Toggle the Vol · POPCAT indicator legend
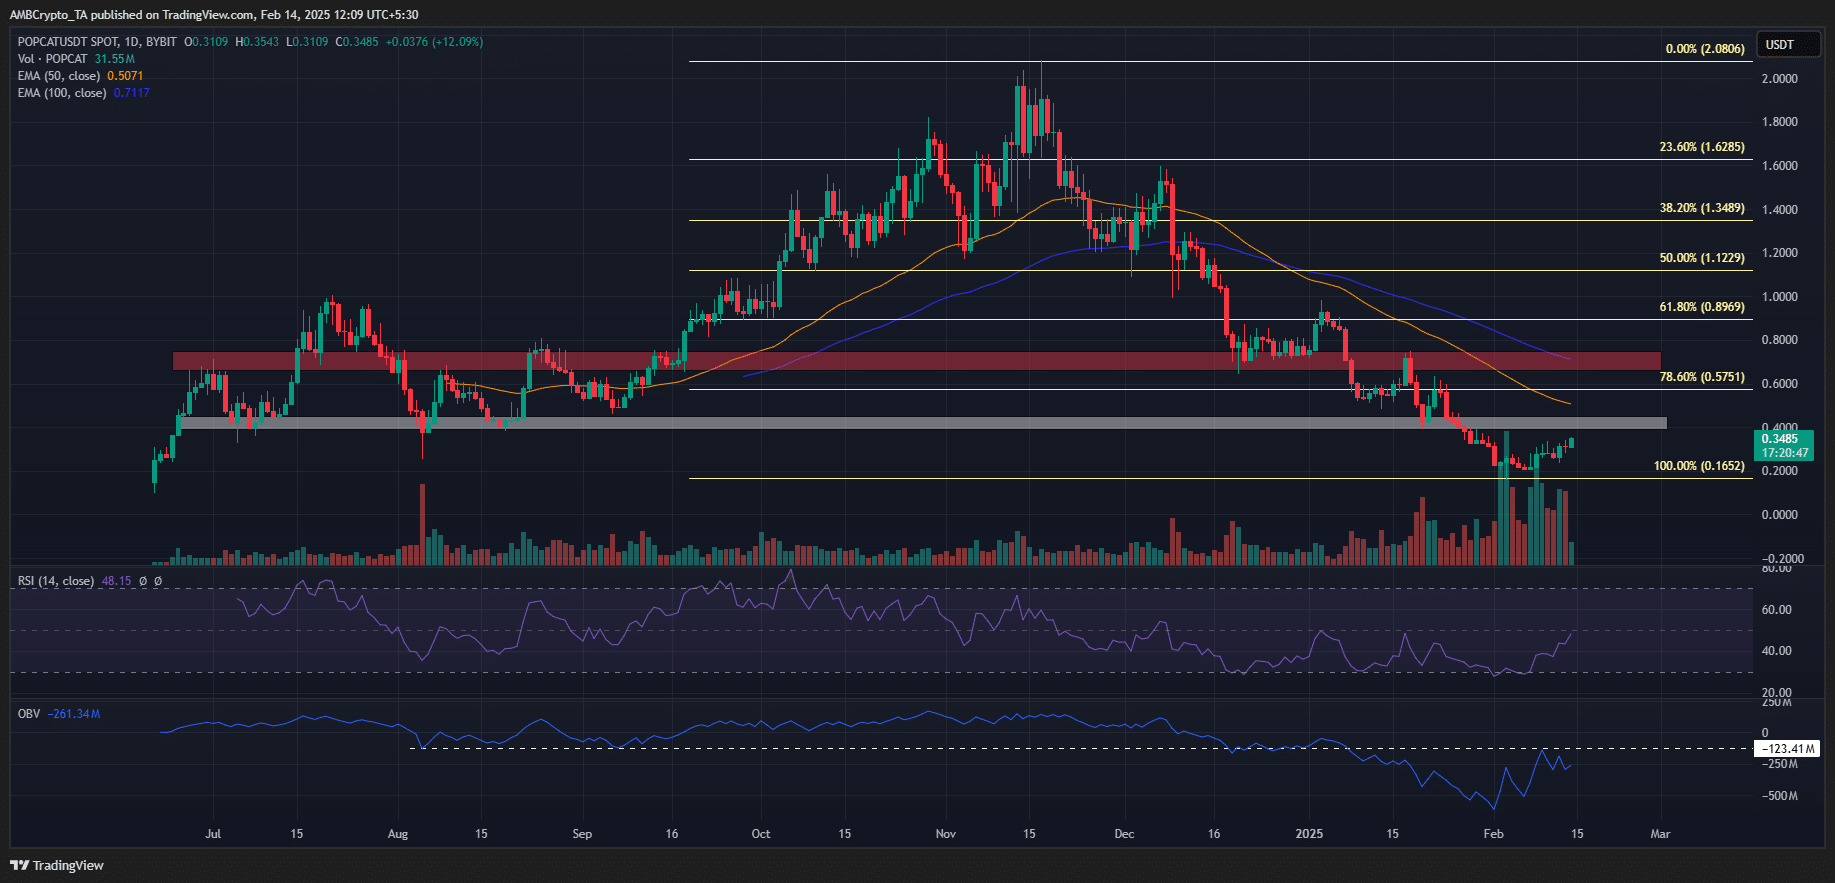1835x883 pixels. (x=53, y=59)
